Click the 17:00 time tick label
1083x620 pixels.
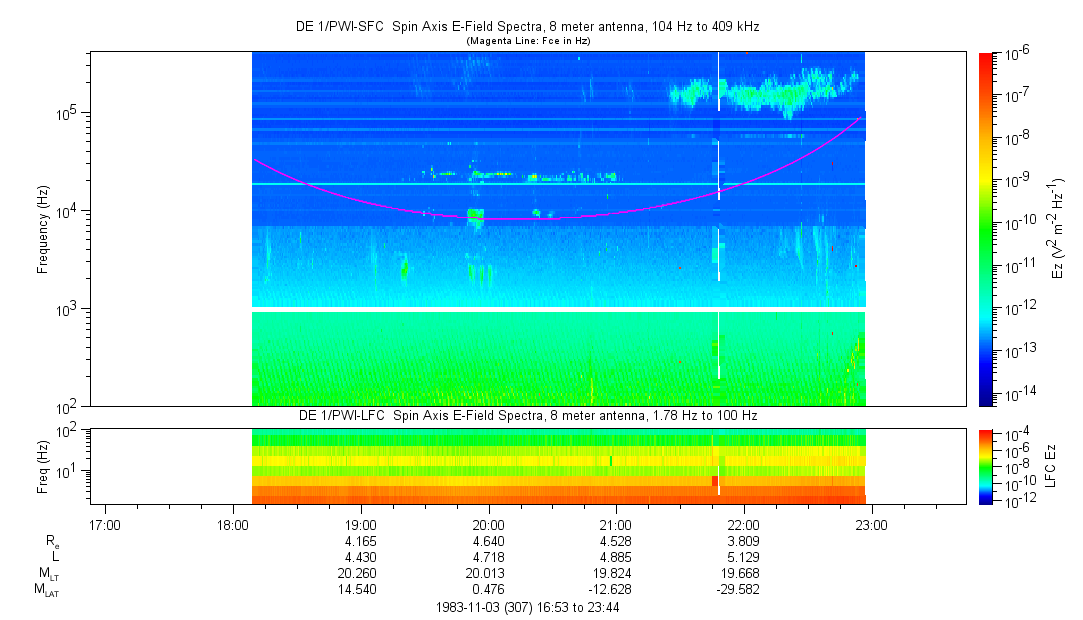coord(104,526)
